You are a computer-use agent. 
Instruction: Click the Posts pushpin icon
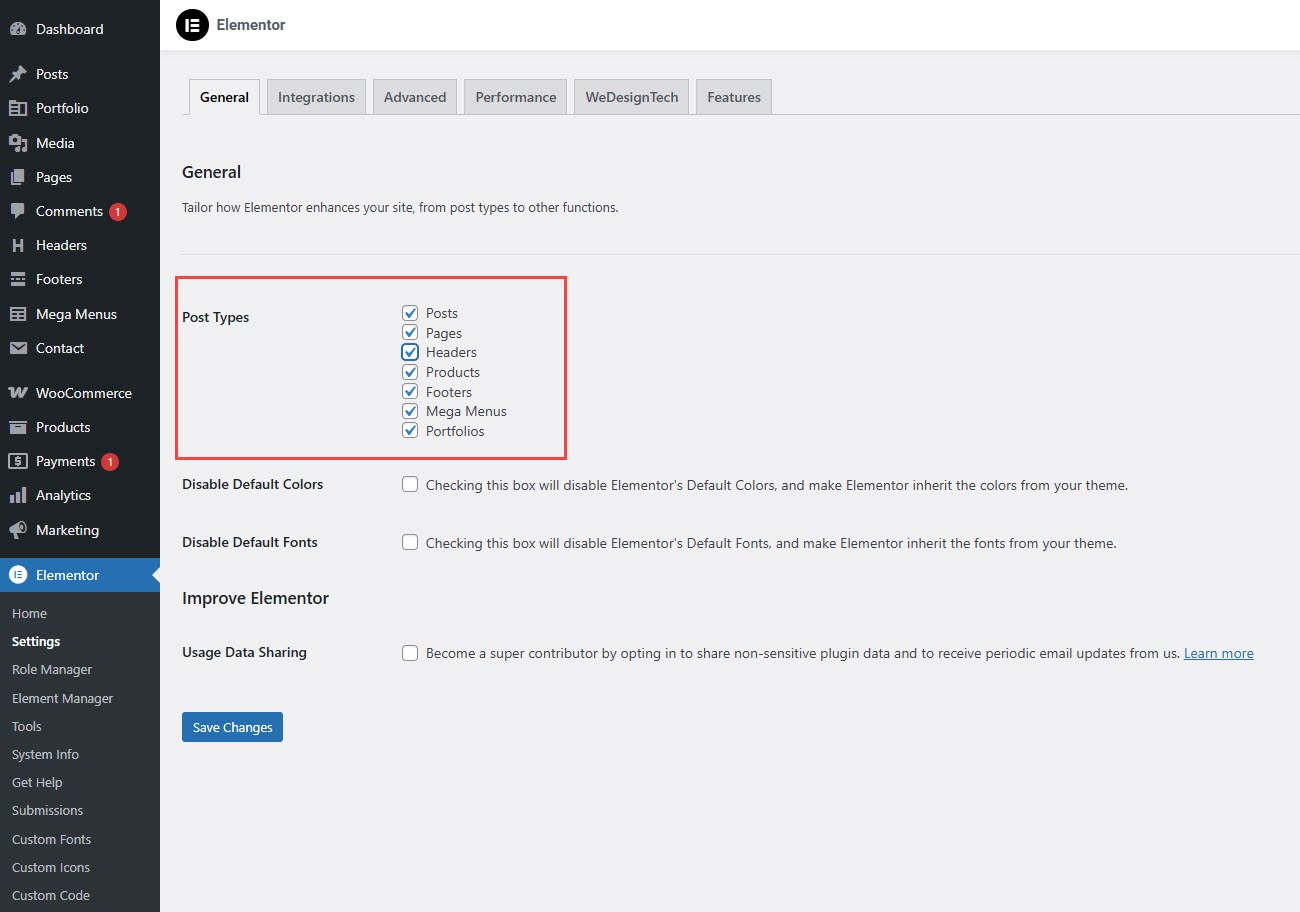coord(18,74)
